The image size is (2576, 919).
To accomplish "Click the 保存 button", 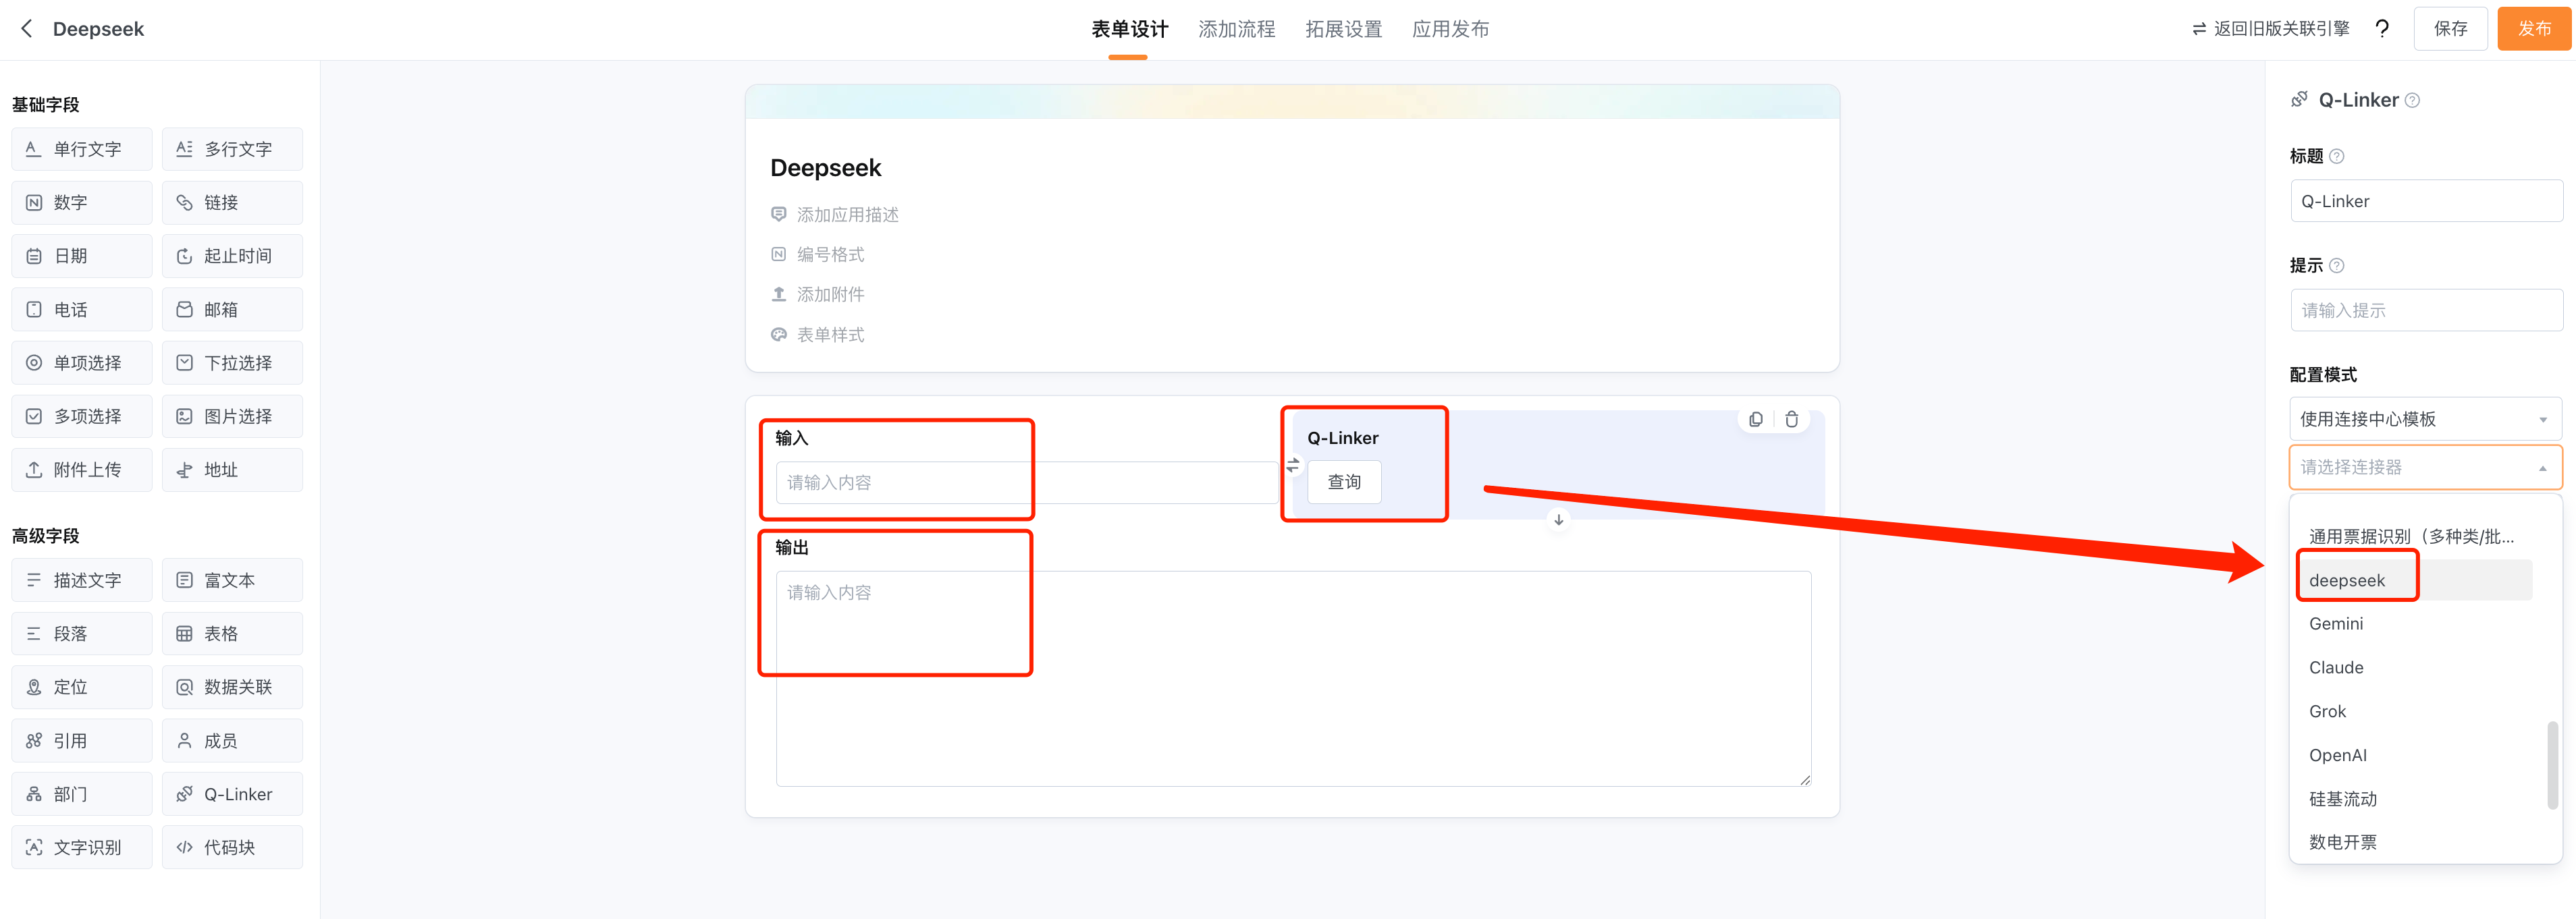I will (2450, 29).
